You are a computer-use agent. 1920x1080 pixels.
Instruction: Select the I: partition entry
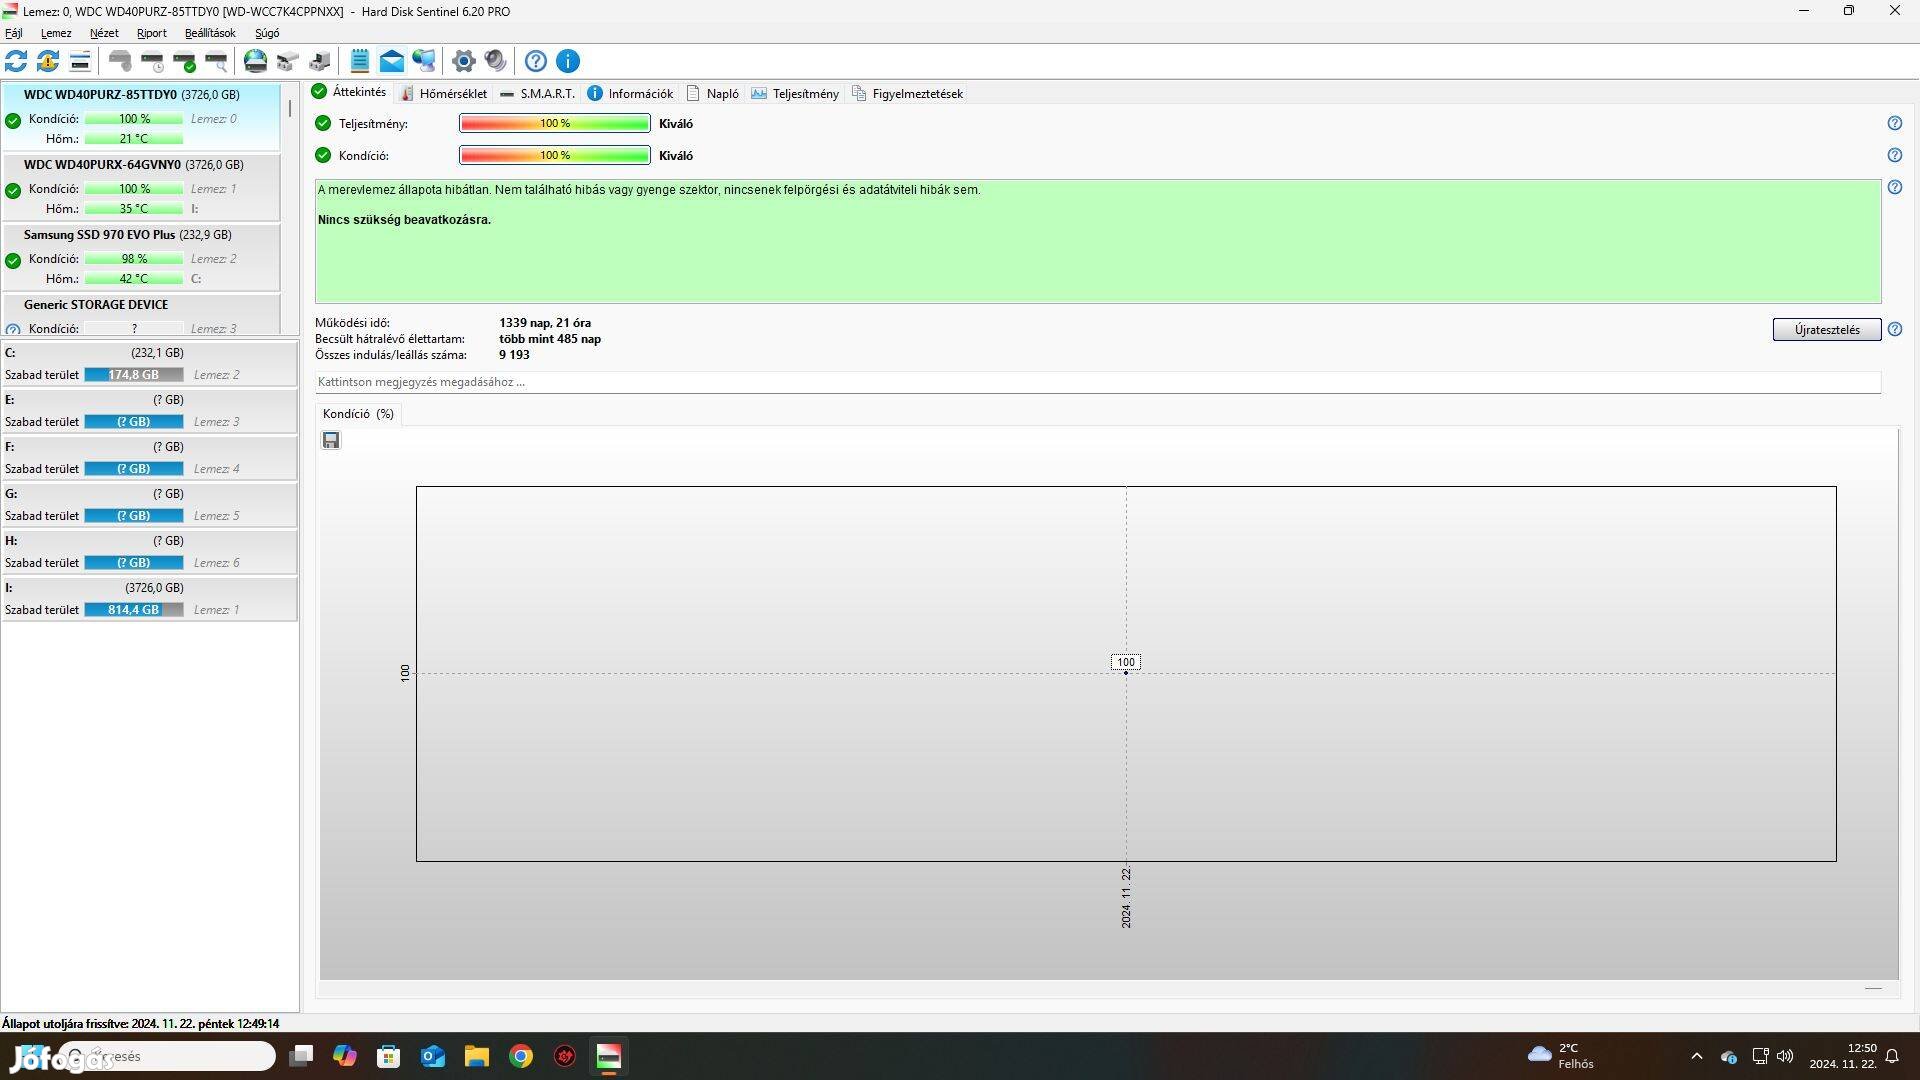coord(149,599)
